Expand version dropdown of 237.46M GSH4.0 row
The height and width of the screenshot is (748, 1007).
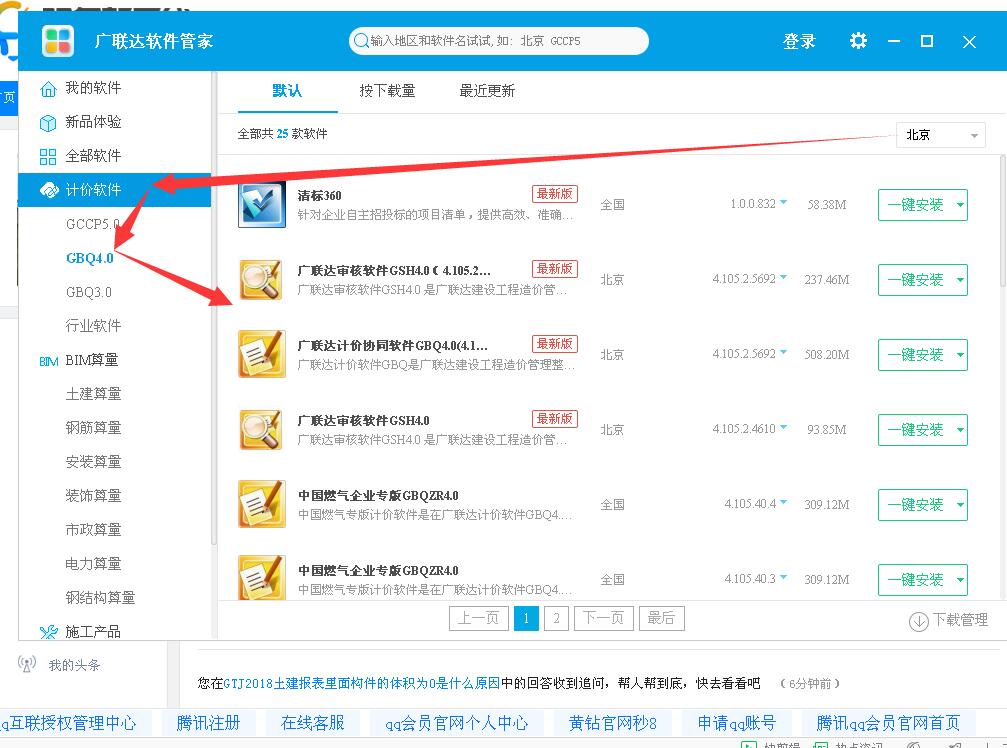pyautogui.click(x=783, y=278)
